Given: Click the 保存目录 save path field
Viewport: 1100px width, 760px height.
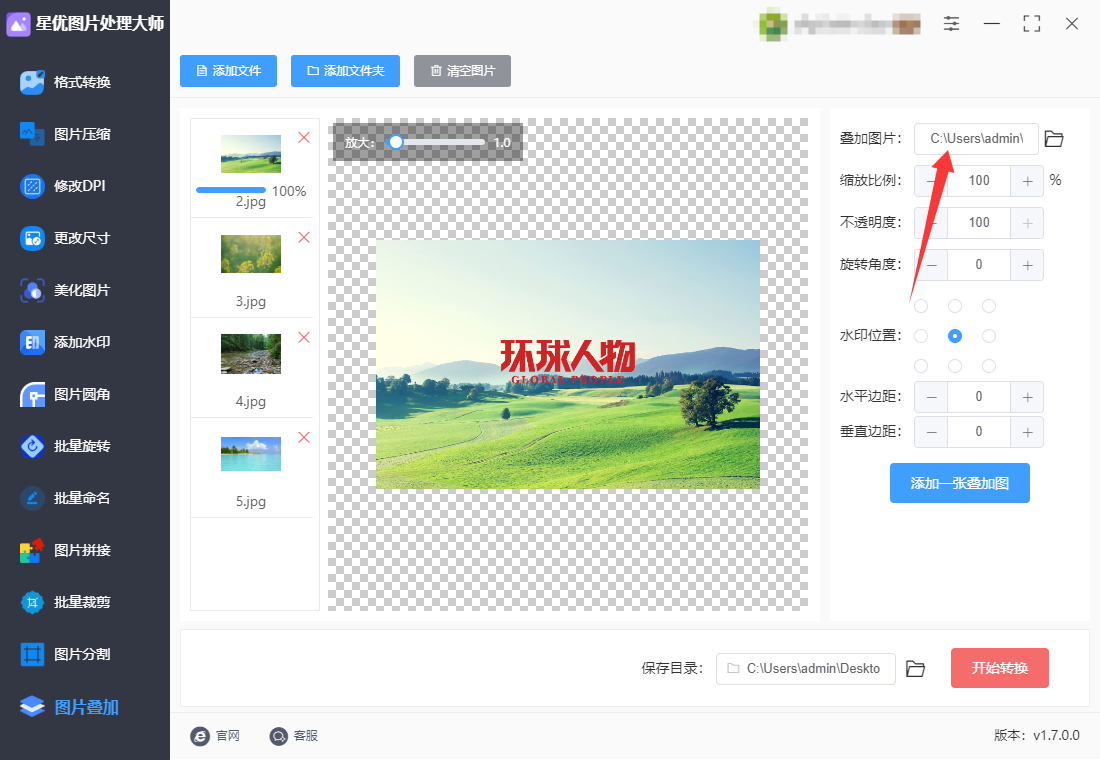Looking at the screenshot, I should tap(805, 669).
